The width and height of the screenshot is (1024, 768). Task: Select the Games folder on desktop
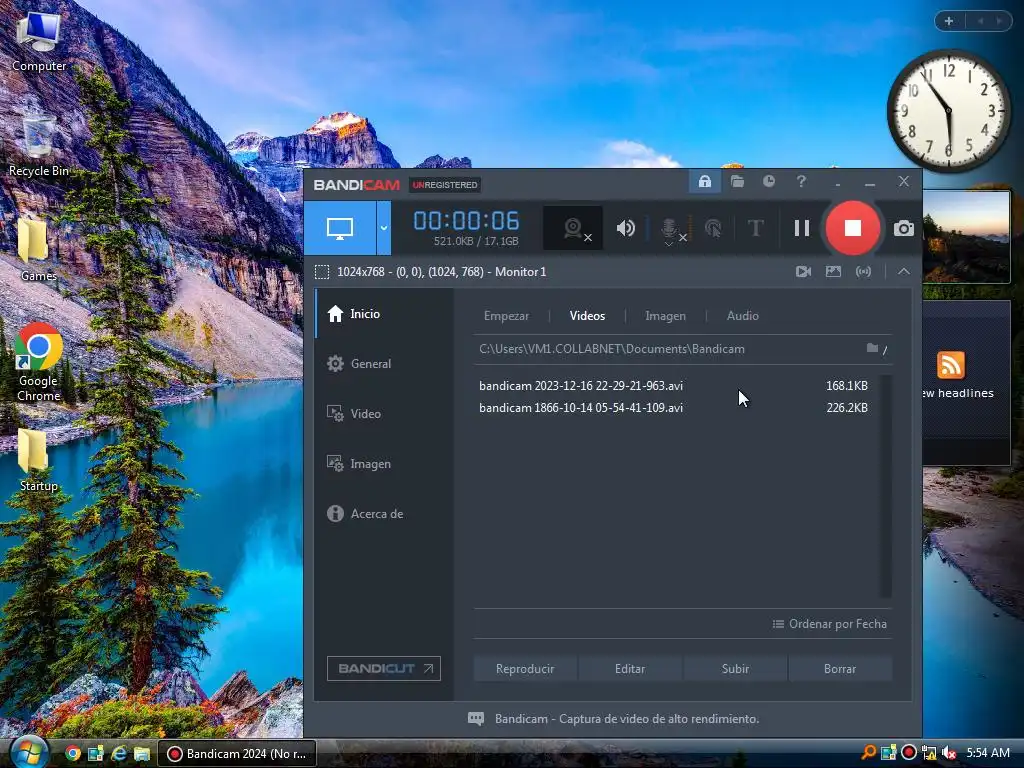[x=37, y=250]
